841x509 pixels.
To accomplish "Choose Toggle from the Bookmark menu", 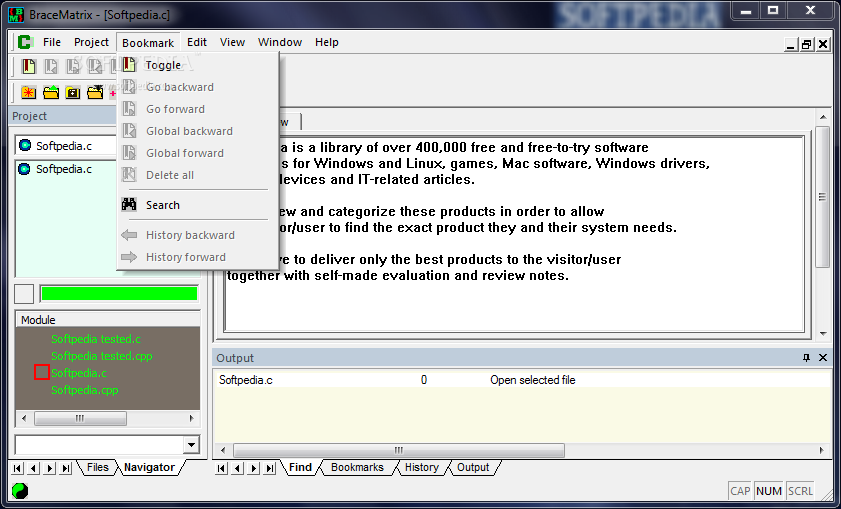I will point(197,65).
